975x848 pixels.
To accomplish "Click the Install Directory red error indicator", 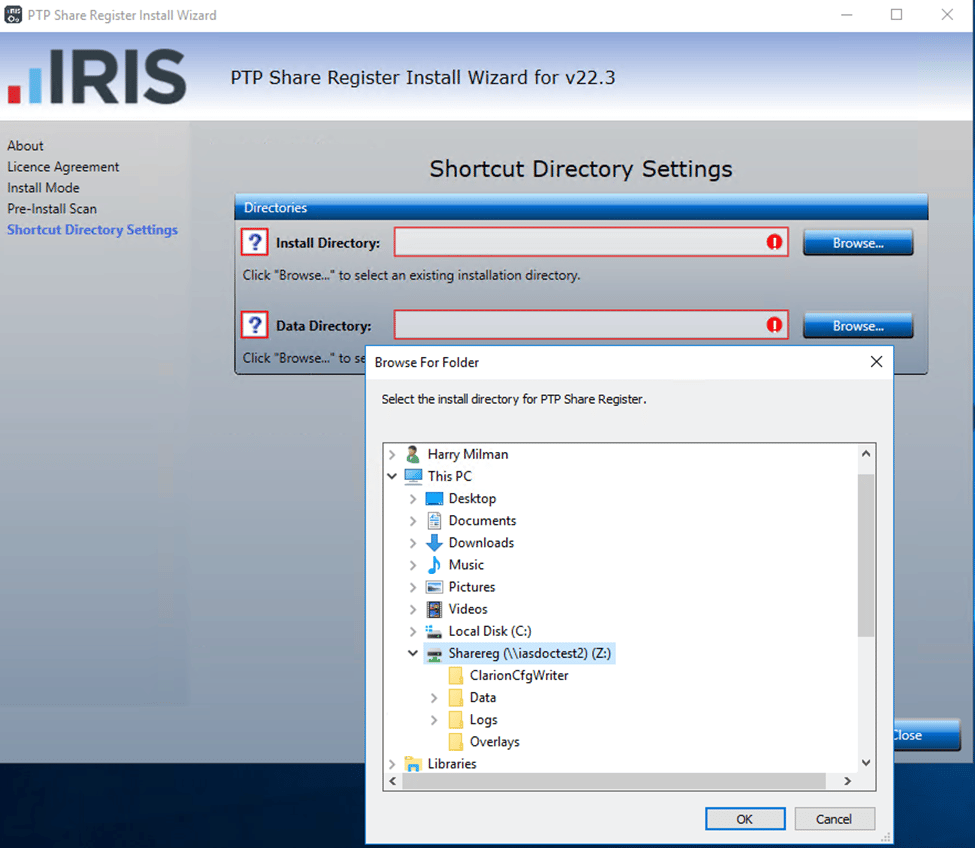I will (x=774, y=242).
